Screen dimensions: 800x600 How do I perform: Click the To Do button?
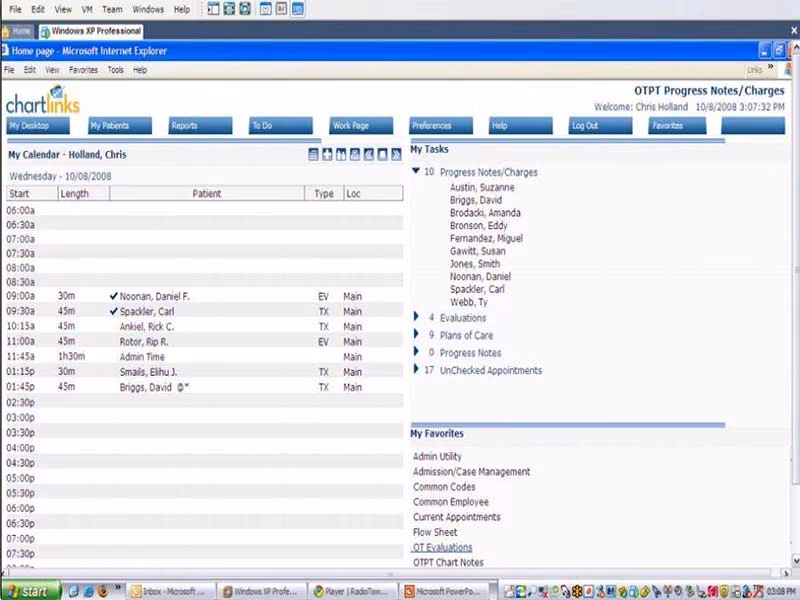click(x=281, y=126)
